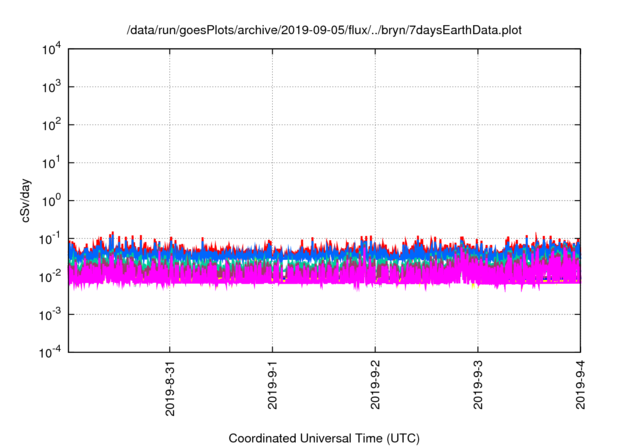The width and height of the screenshot is (640, 448).
Task: Click the y-axis label cSv/day
Action: click(x=25, y=200)
